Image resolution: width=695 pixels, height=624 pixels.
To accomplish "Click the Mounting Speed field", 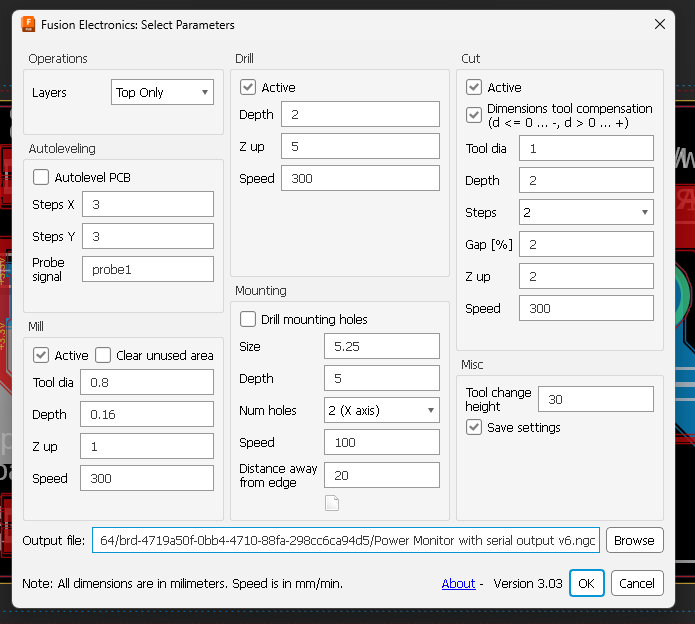I will tap(382, 442).
